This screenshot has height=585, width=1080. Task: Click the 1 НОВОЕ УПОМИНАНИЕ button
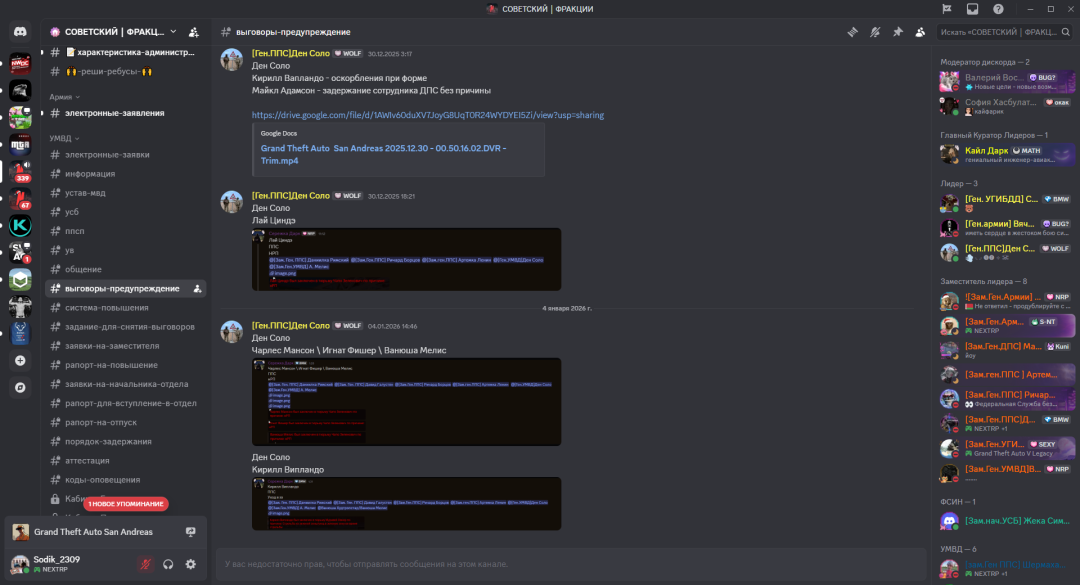125,504
